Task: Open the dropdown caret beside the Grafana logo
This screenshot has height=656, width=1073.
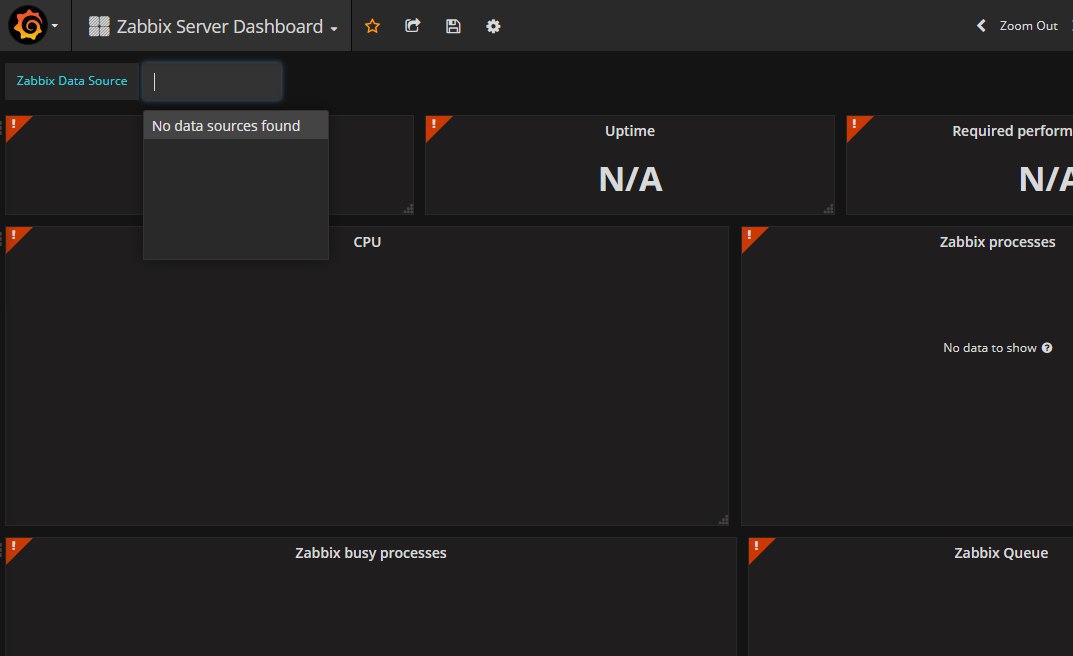Action: (x=54, y=27)
